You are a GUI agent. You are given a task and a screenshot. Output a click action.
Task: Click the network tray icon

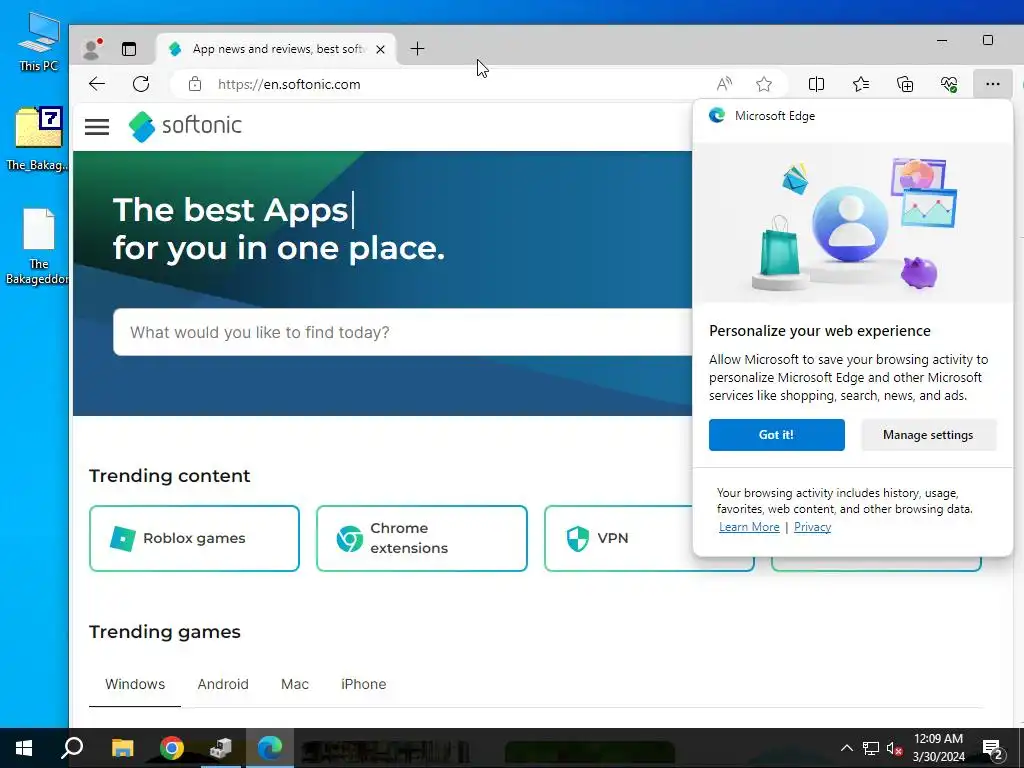pos(871,748)
